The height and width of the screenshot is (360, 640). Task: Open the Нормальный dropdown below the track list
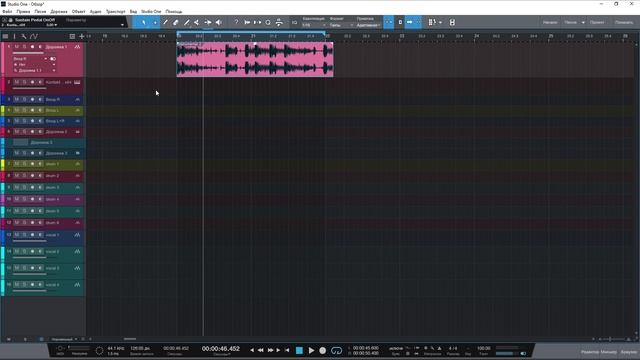pyautogui.click(x=64, y=339)
